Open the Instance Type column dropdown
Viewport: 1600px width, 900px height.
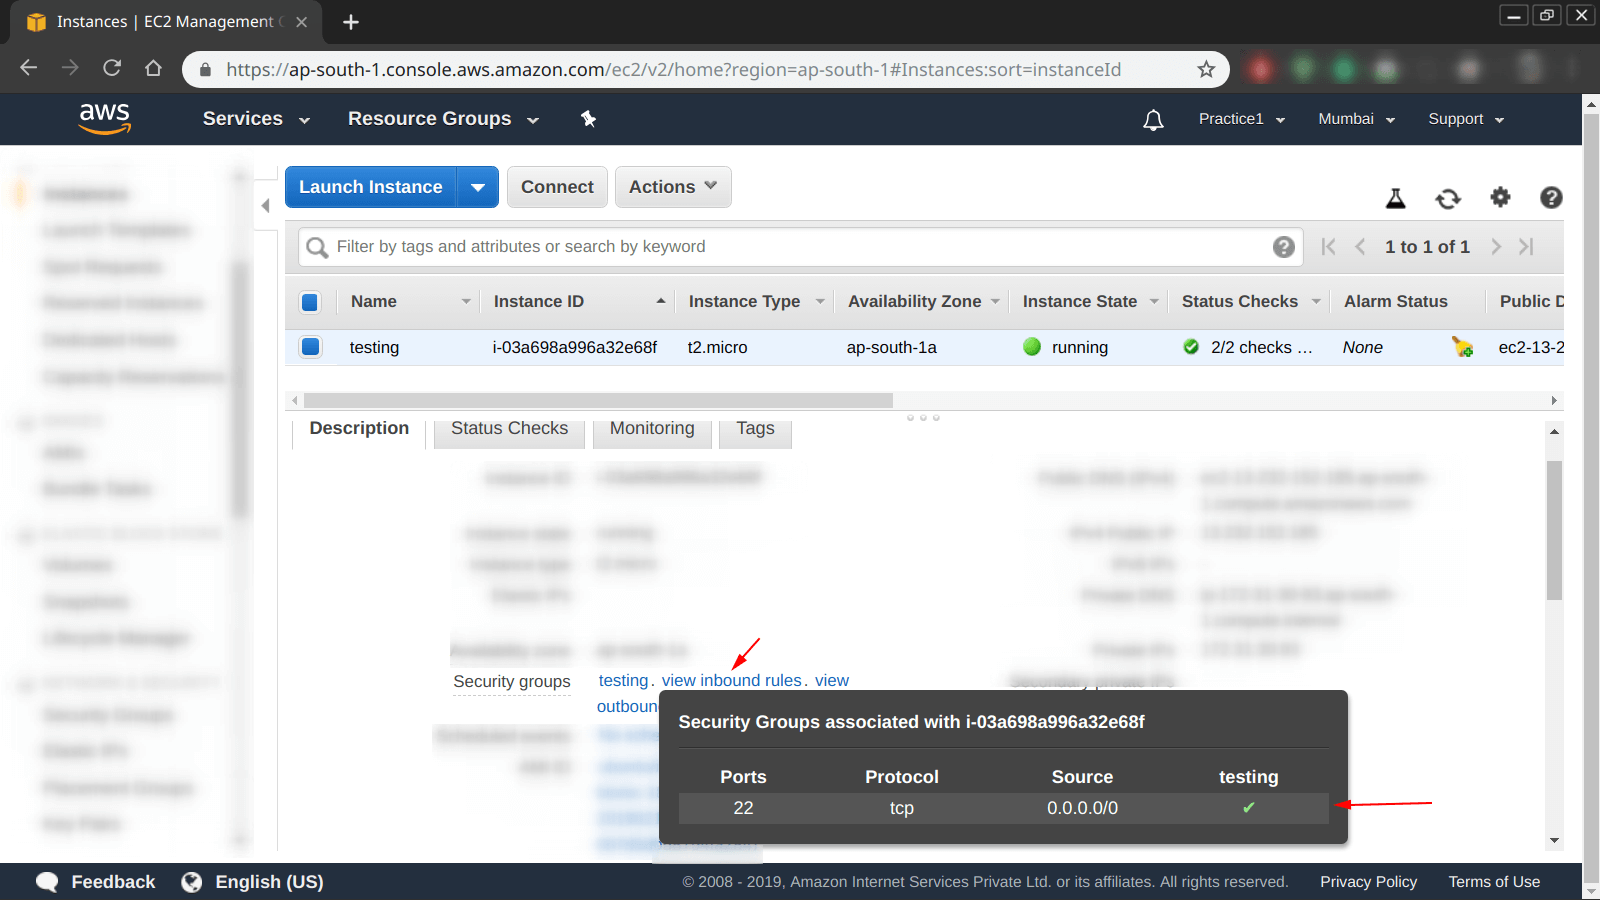(x=820, y=302)
